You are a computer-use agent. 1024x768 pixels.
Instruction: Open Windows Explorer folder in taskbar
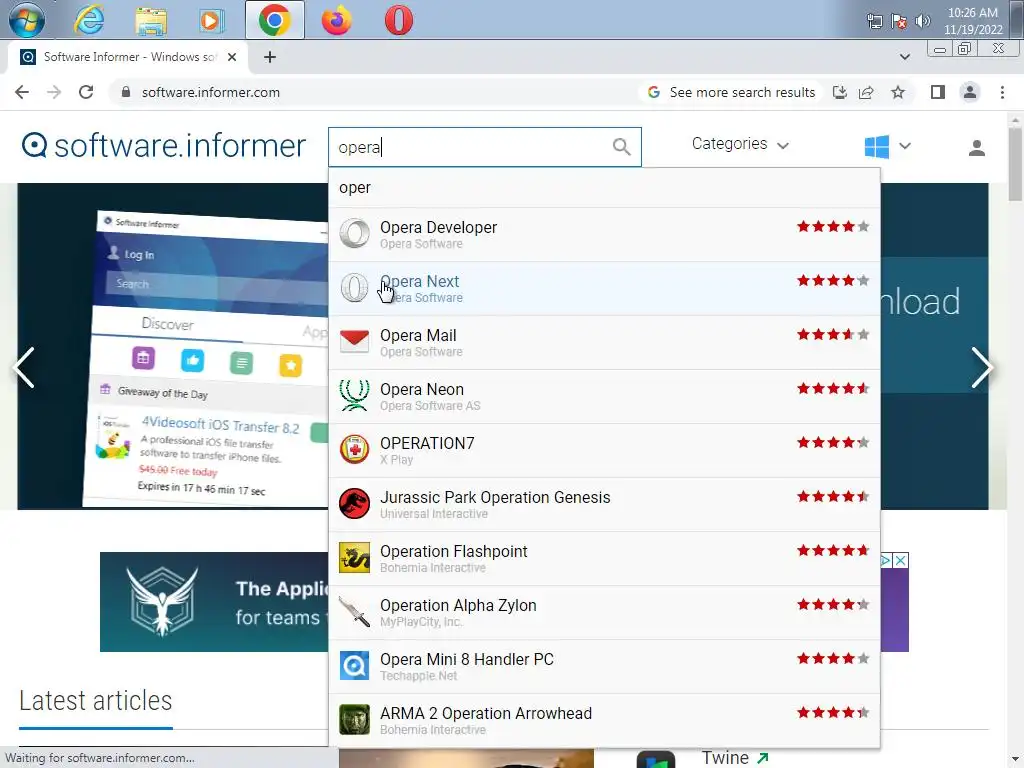(151, 20)
